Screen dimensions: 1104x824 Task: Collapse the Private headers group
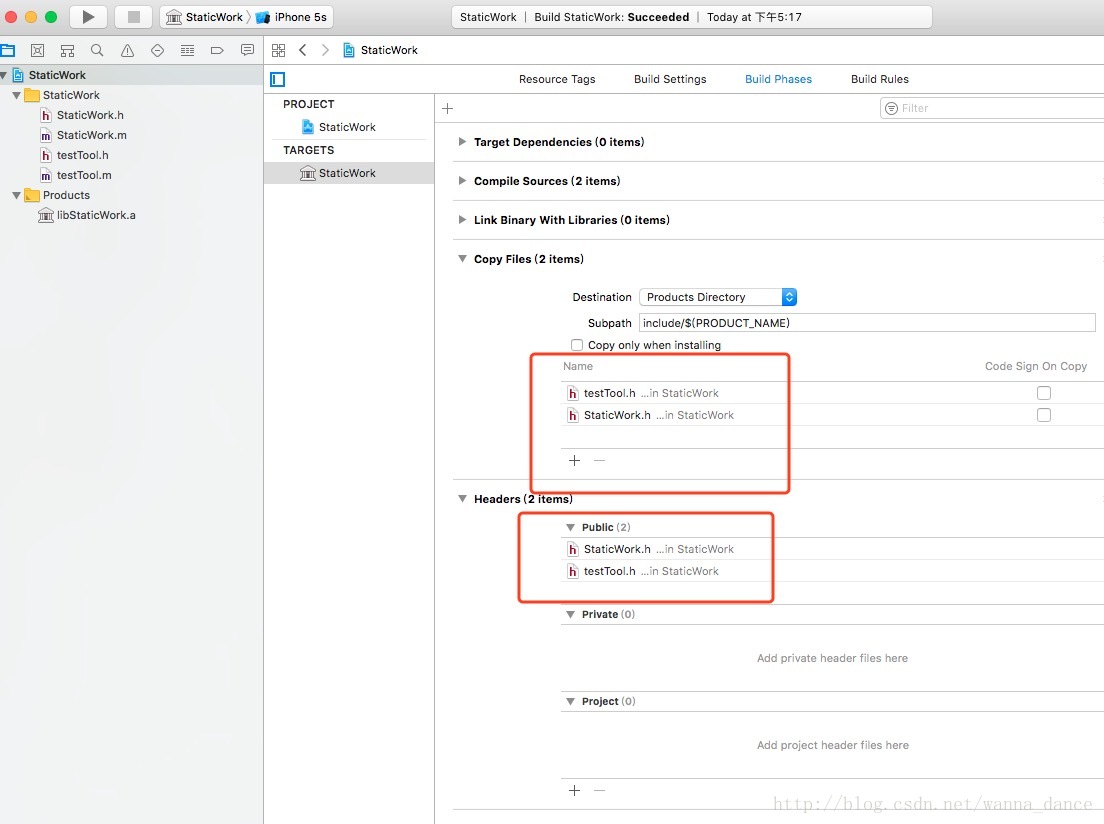tap(570, 615)
